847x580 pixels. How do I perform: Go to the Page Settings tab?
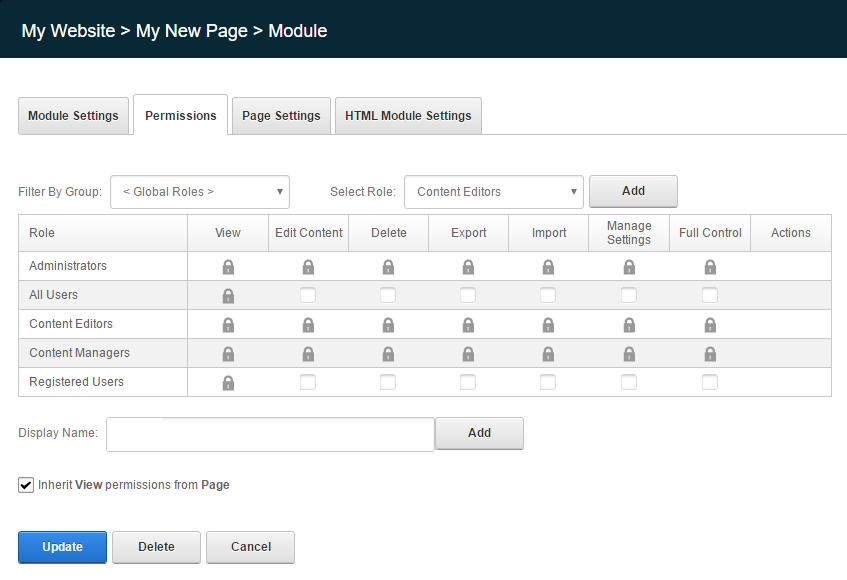click(x=281, y=116)
